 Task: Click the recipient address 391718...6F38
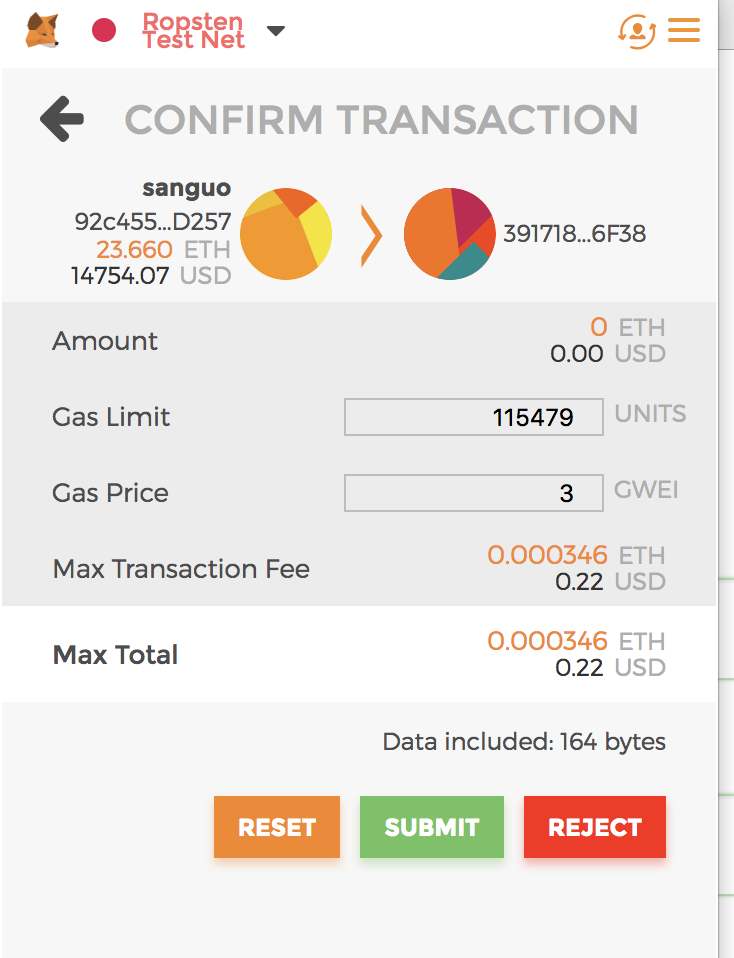tap(574, 234)
